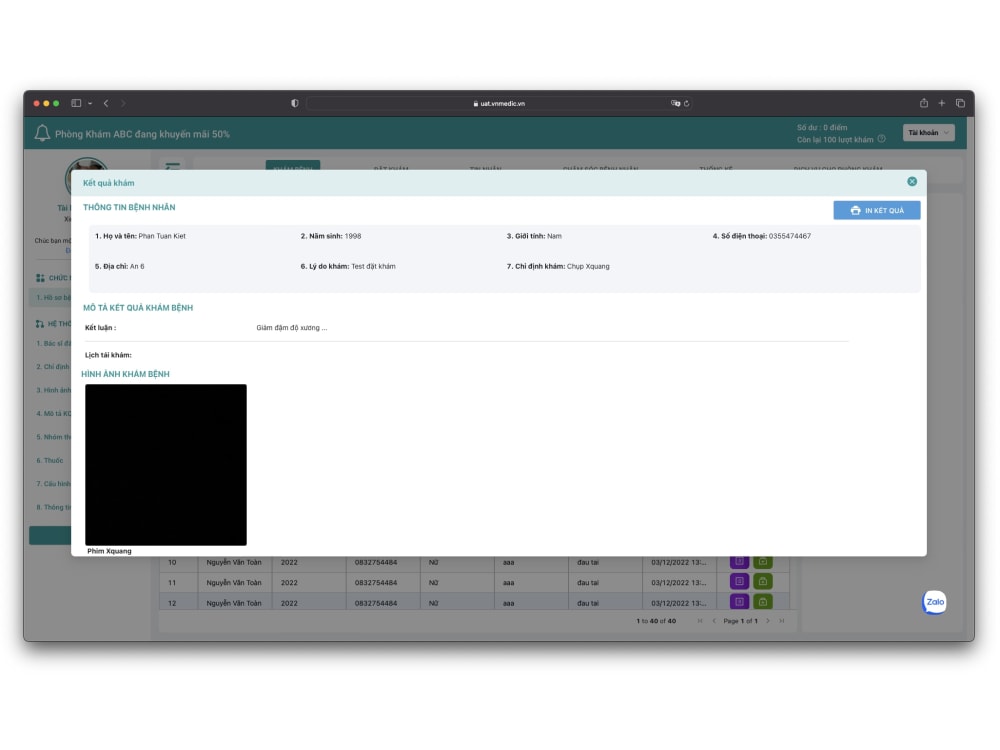The height and width of the screenshot is (750, 1000).
Task: Click the Chụp Xquang value
Action: coord(588,267)
